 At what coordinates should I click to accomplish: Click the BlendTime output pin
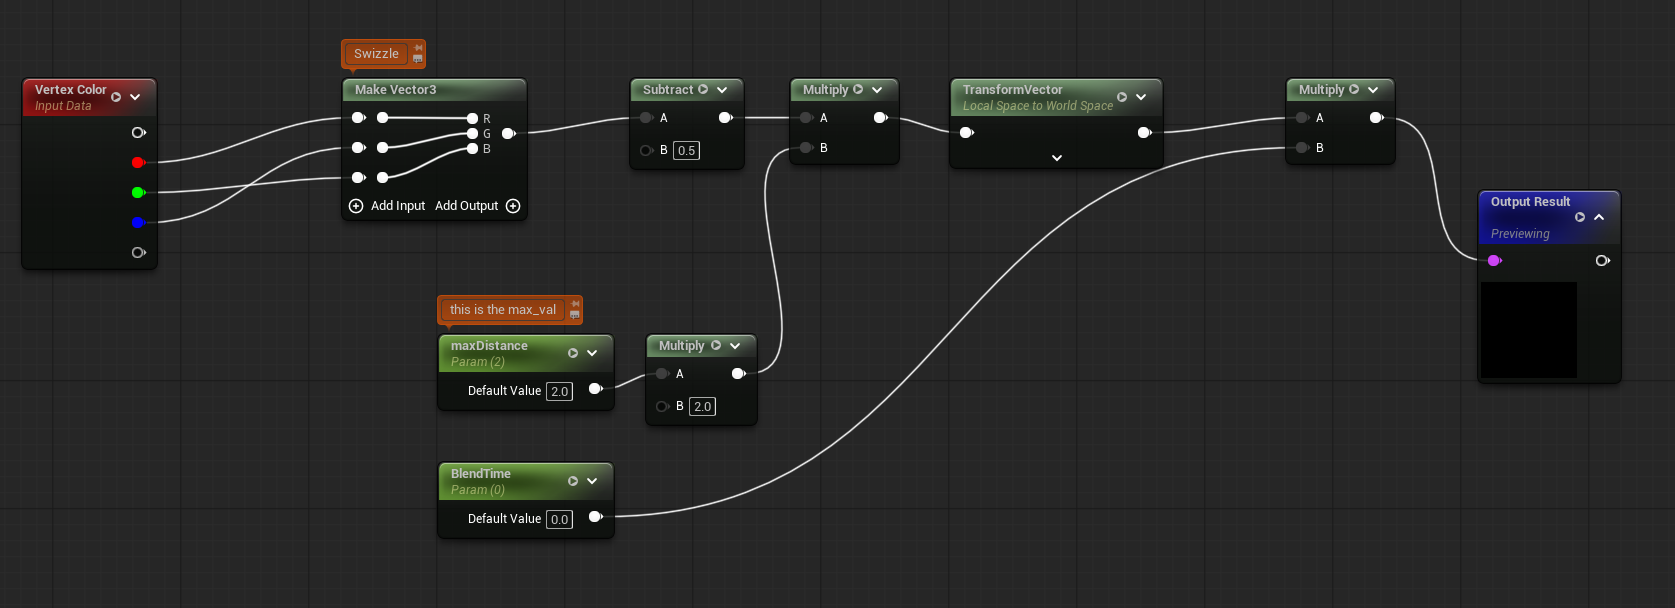(x=596, y=516)
